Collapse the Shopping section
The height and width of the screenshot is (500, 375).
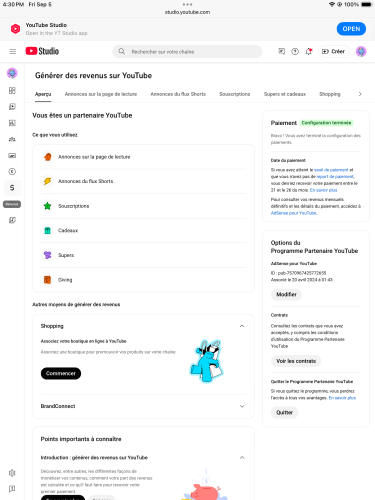242,326
